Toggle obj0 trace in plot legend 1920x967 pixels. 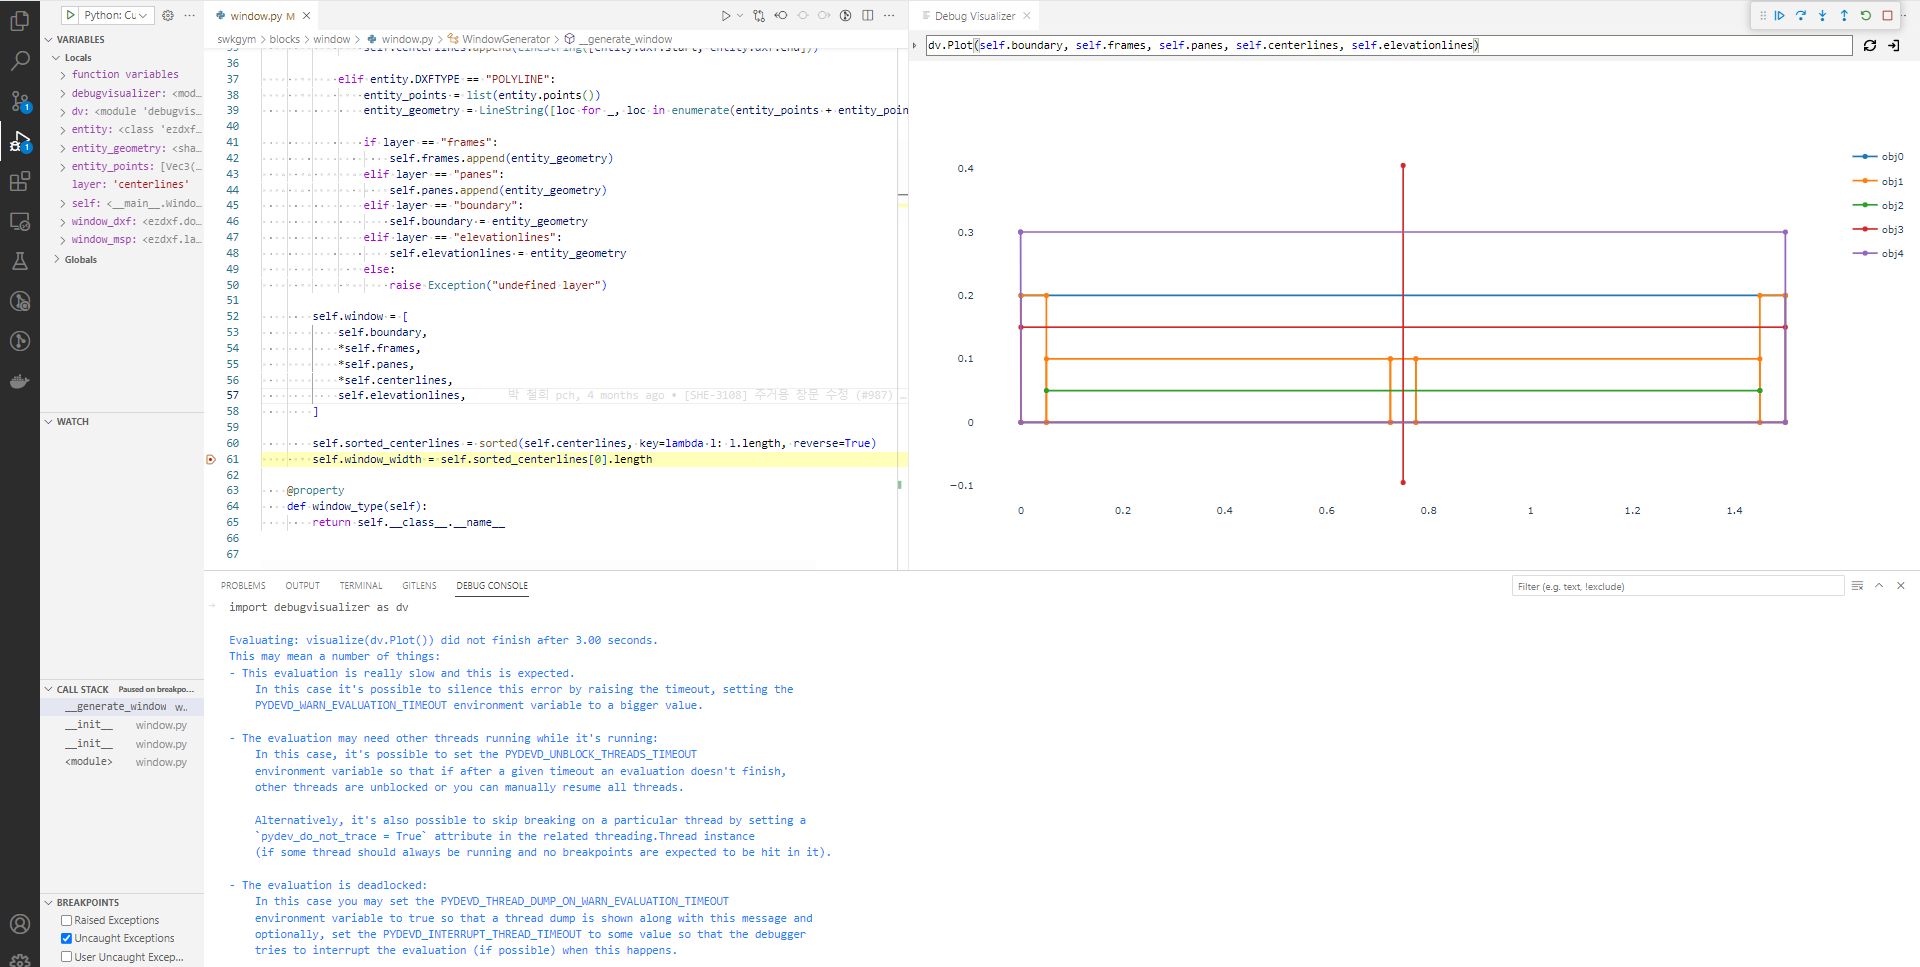click(x=1878, y=157)
